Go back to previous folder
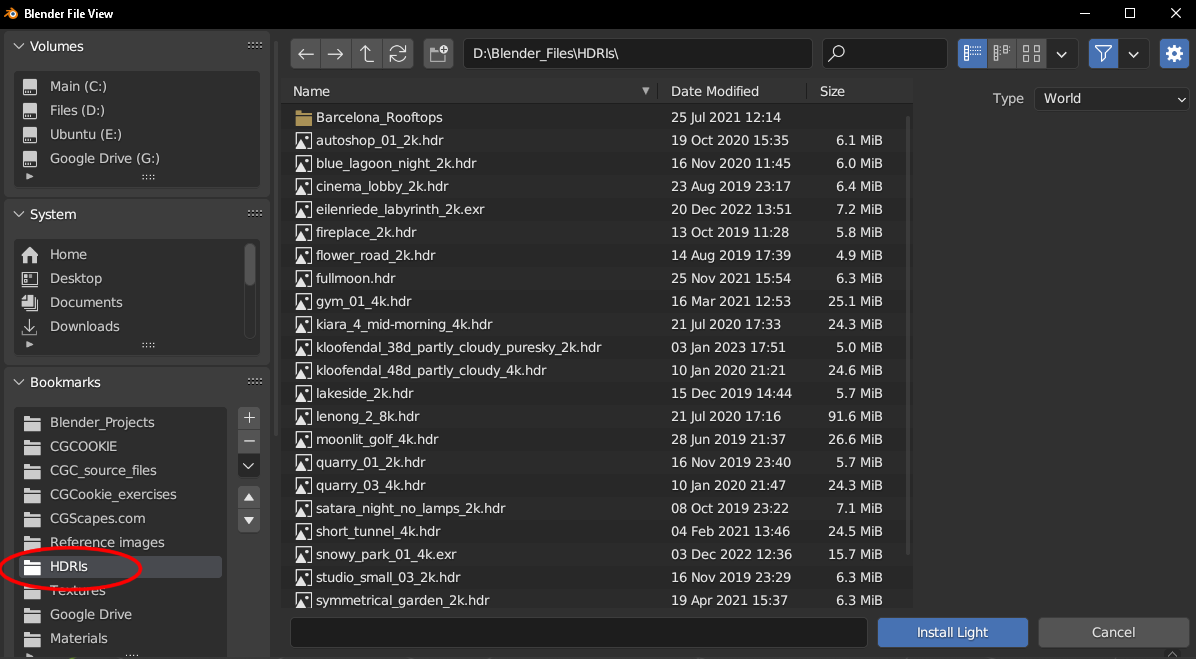This screenshot has width=1196, height=659. pyautogui.click(x=306, y=53)
